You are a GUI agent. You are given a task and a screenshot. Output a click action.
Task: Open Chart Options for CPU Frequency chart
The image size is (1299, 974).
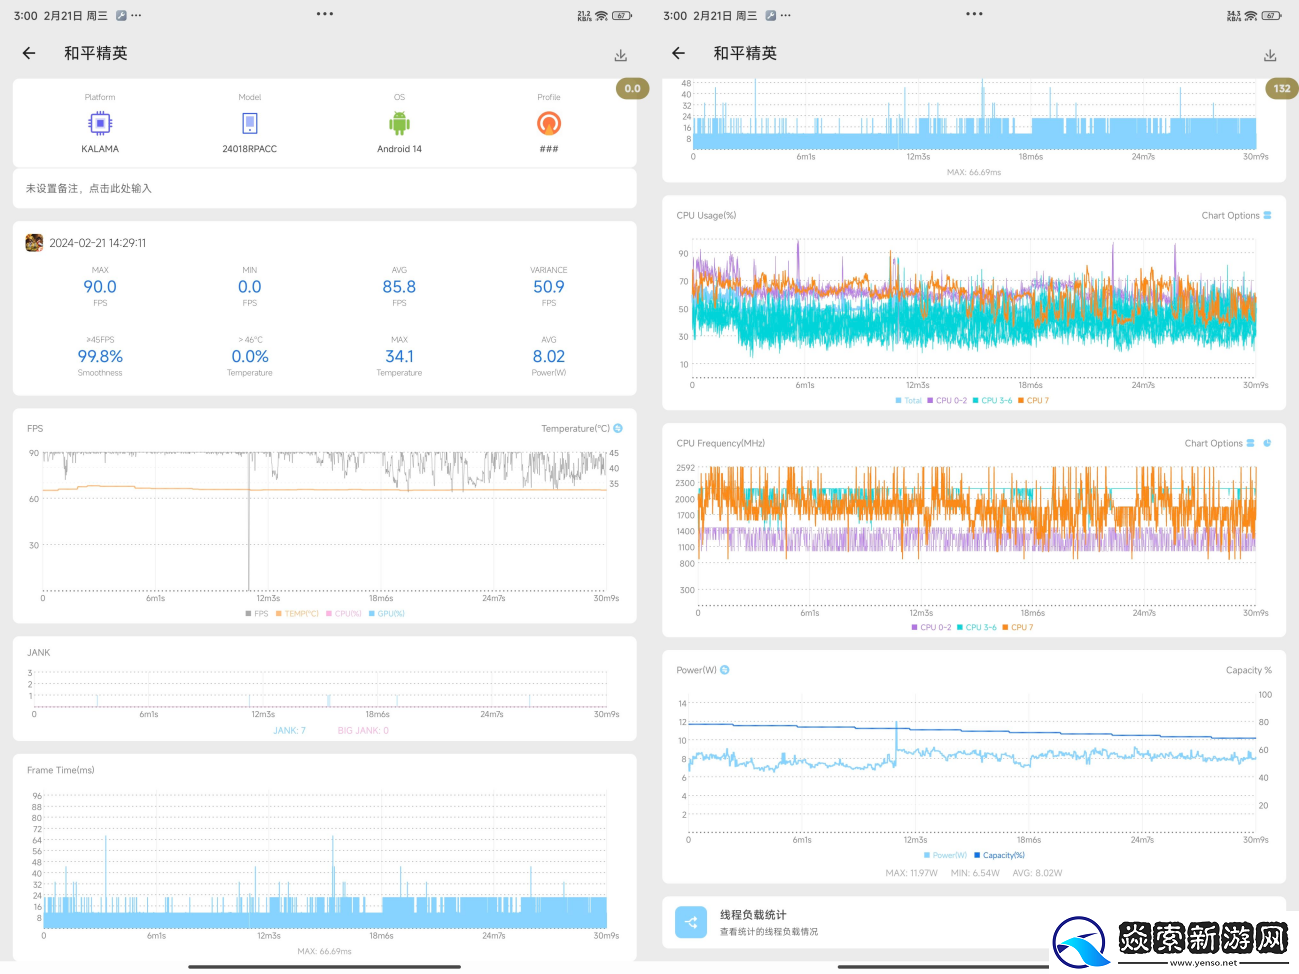pos(1219,443)
